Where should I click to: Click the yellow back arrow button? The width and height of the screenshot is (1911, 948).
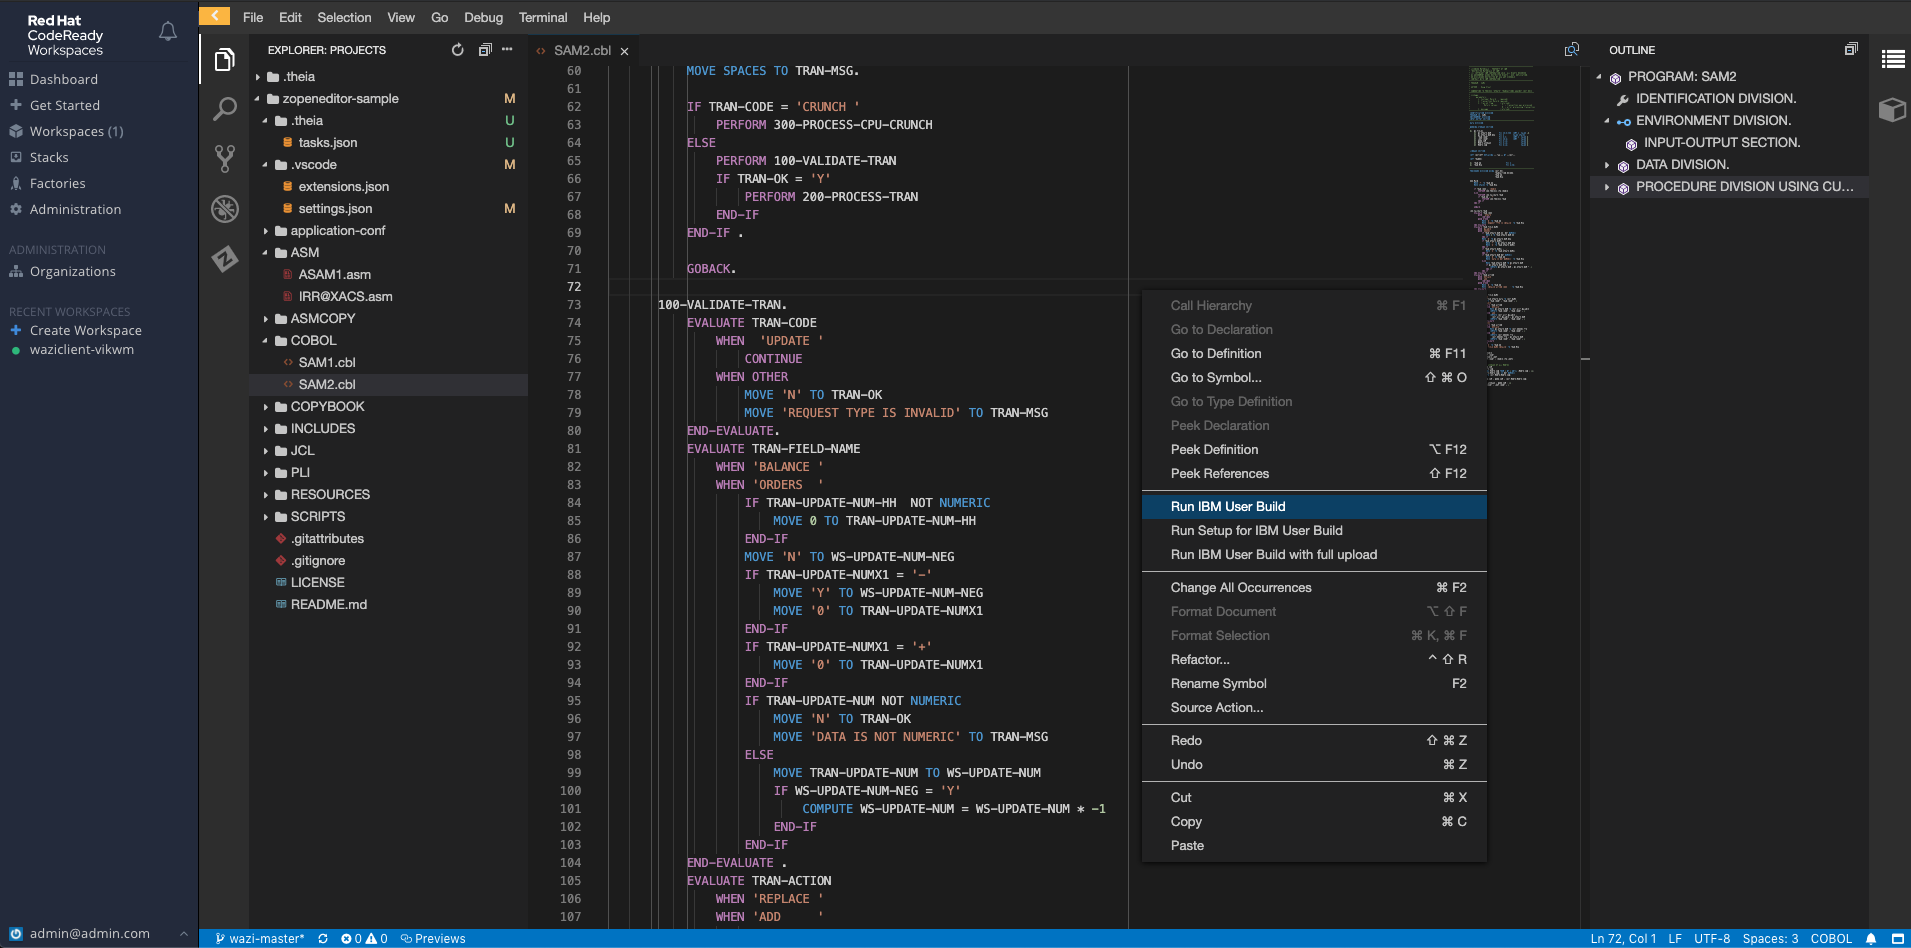(214, 16)
